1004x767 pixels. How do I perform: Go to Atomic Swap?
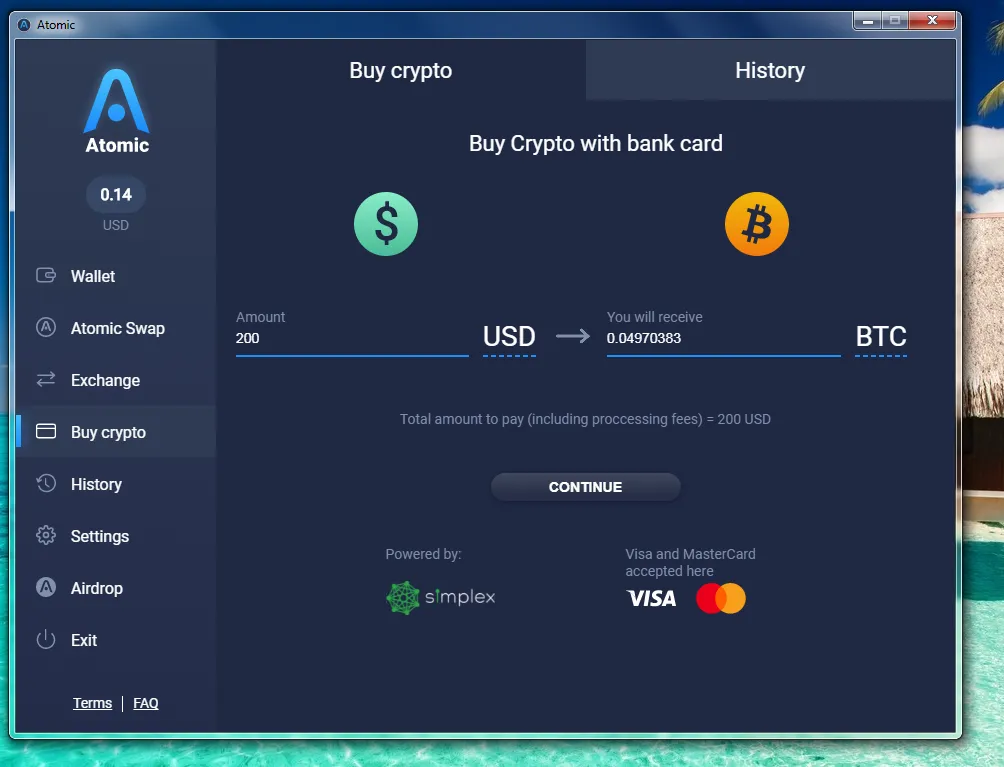[115, 328]
